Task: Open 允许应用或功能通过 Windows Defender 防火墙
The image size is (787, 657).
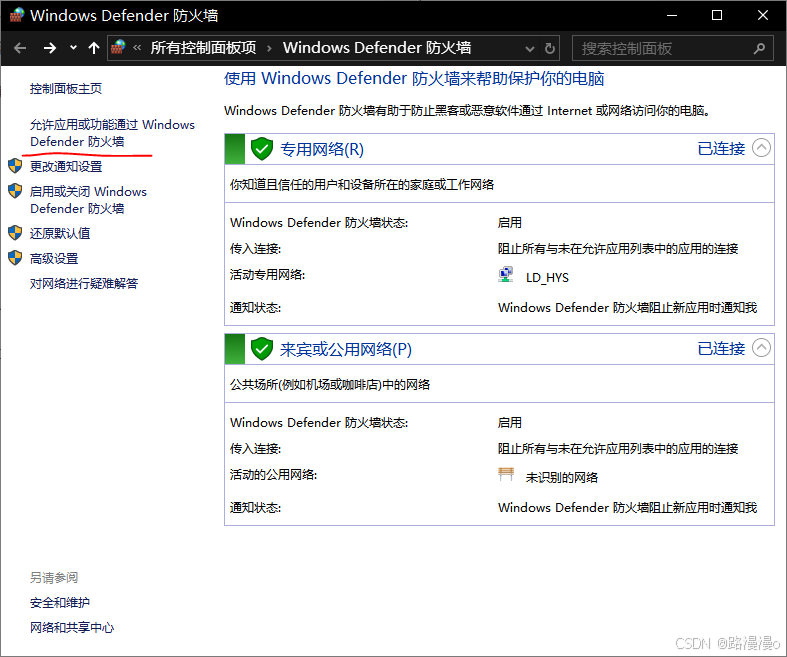Action: [x=112, y=133]
